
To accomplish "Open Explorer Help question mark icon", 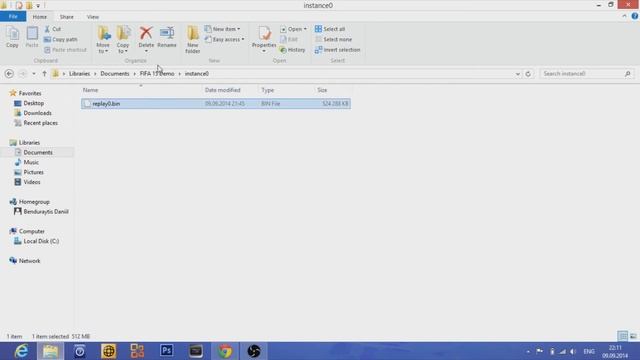I will point(635,16).
